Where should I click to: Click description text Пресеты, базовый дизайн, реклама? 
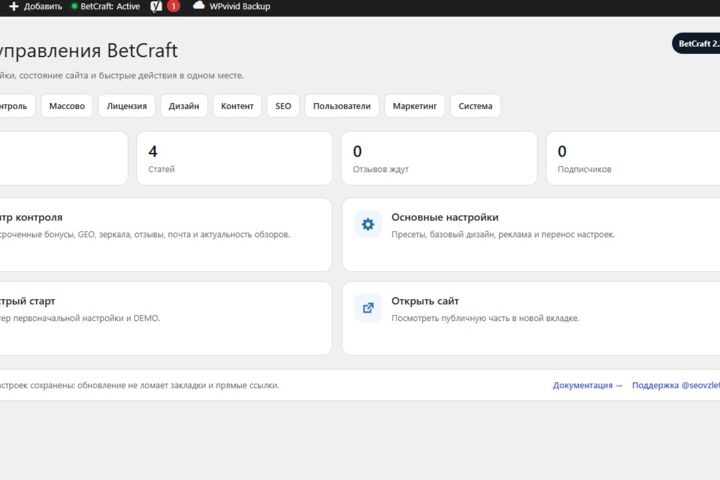(x=503, y=234)
